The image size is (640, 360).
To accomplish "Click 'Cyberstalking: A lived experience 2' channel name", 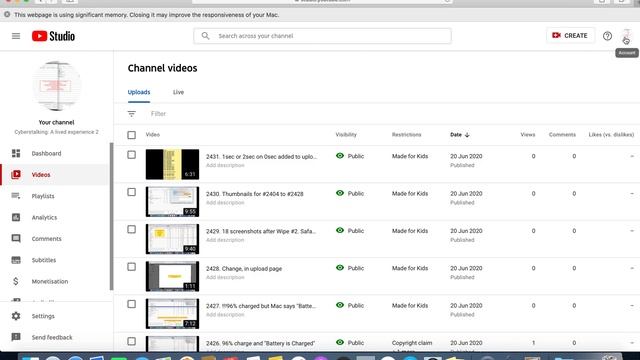I will [56, 132].
